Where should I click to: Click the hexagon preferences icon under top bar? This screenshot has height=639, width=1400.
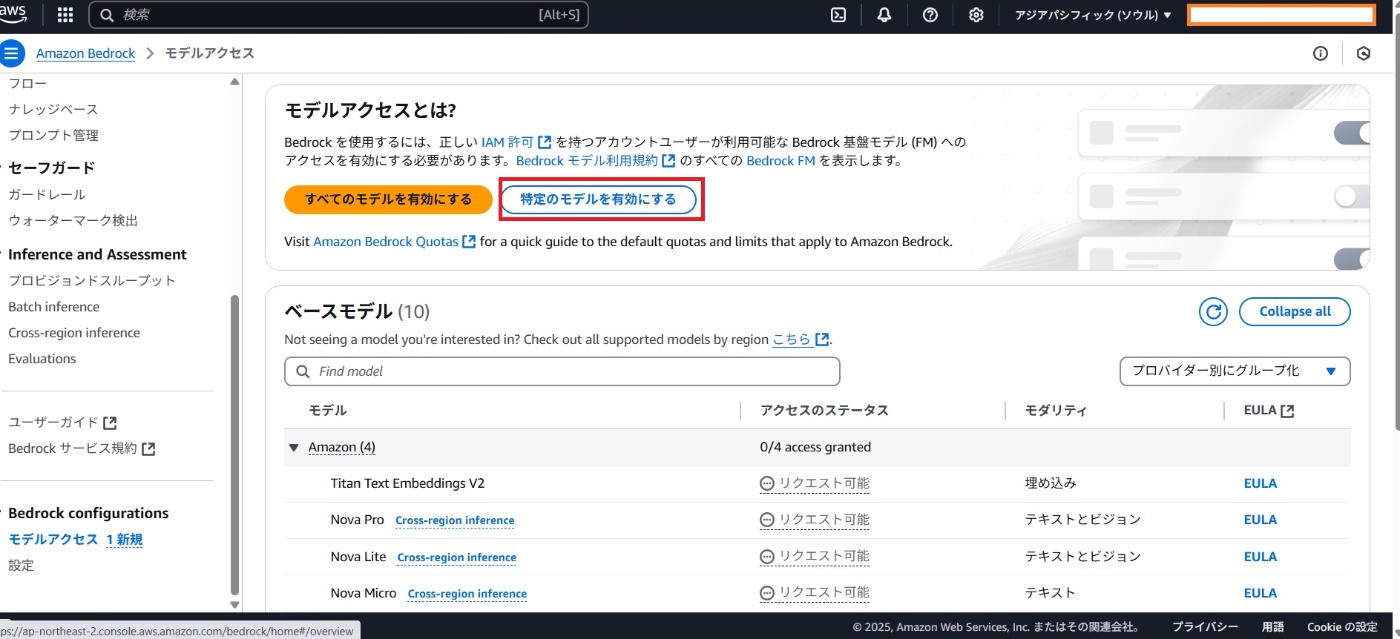pyautogui.click(x=1363, y=54)
